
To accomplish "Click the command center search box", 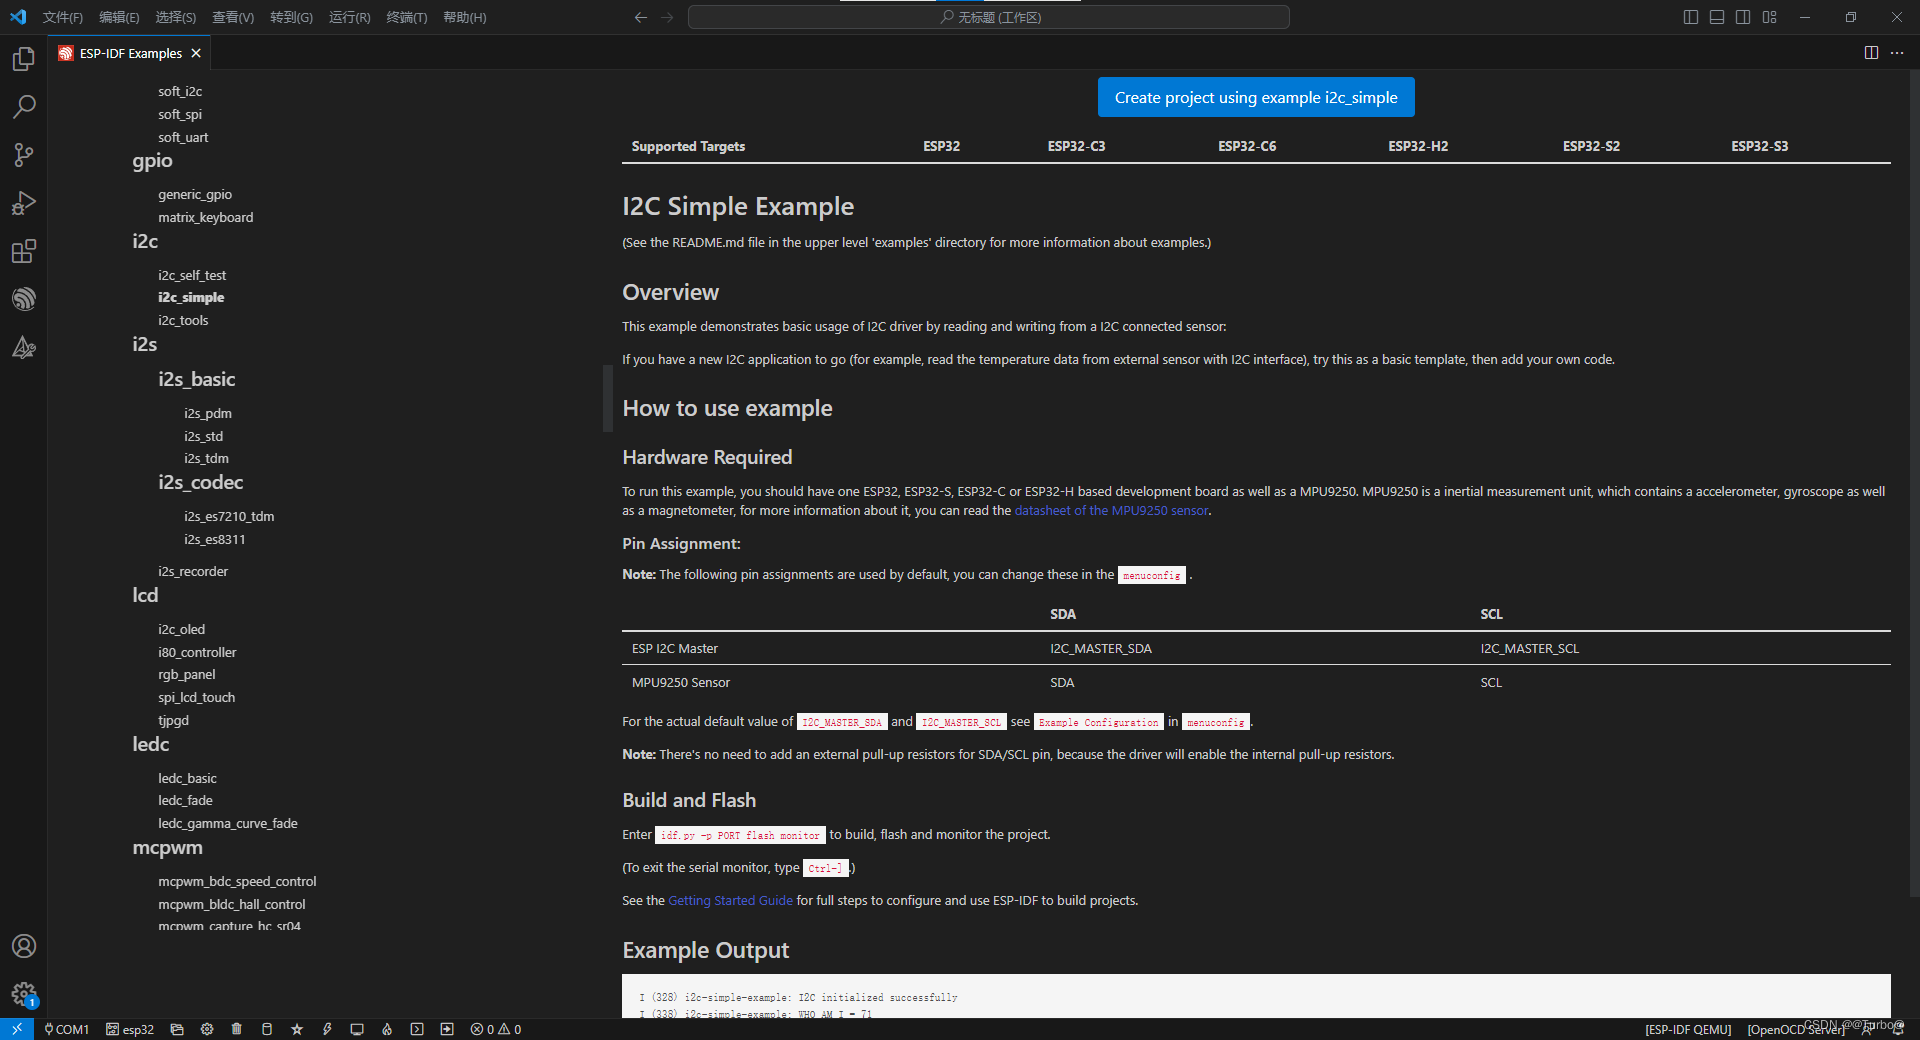I will pyautogui.click(x=989, y=17).
